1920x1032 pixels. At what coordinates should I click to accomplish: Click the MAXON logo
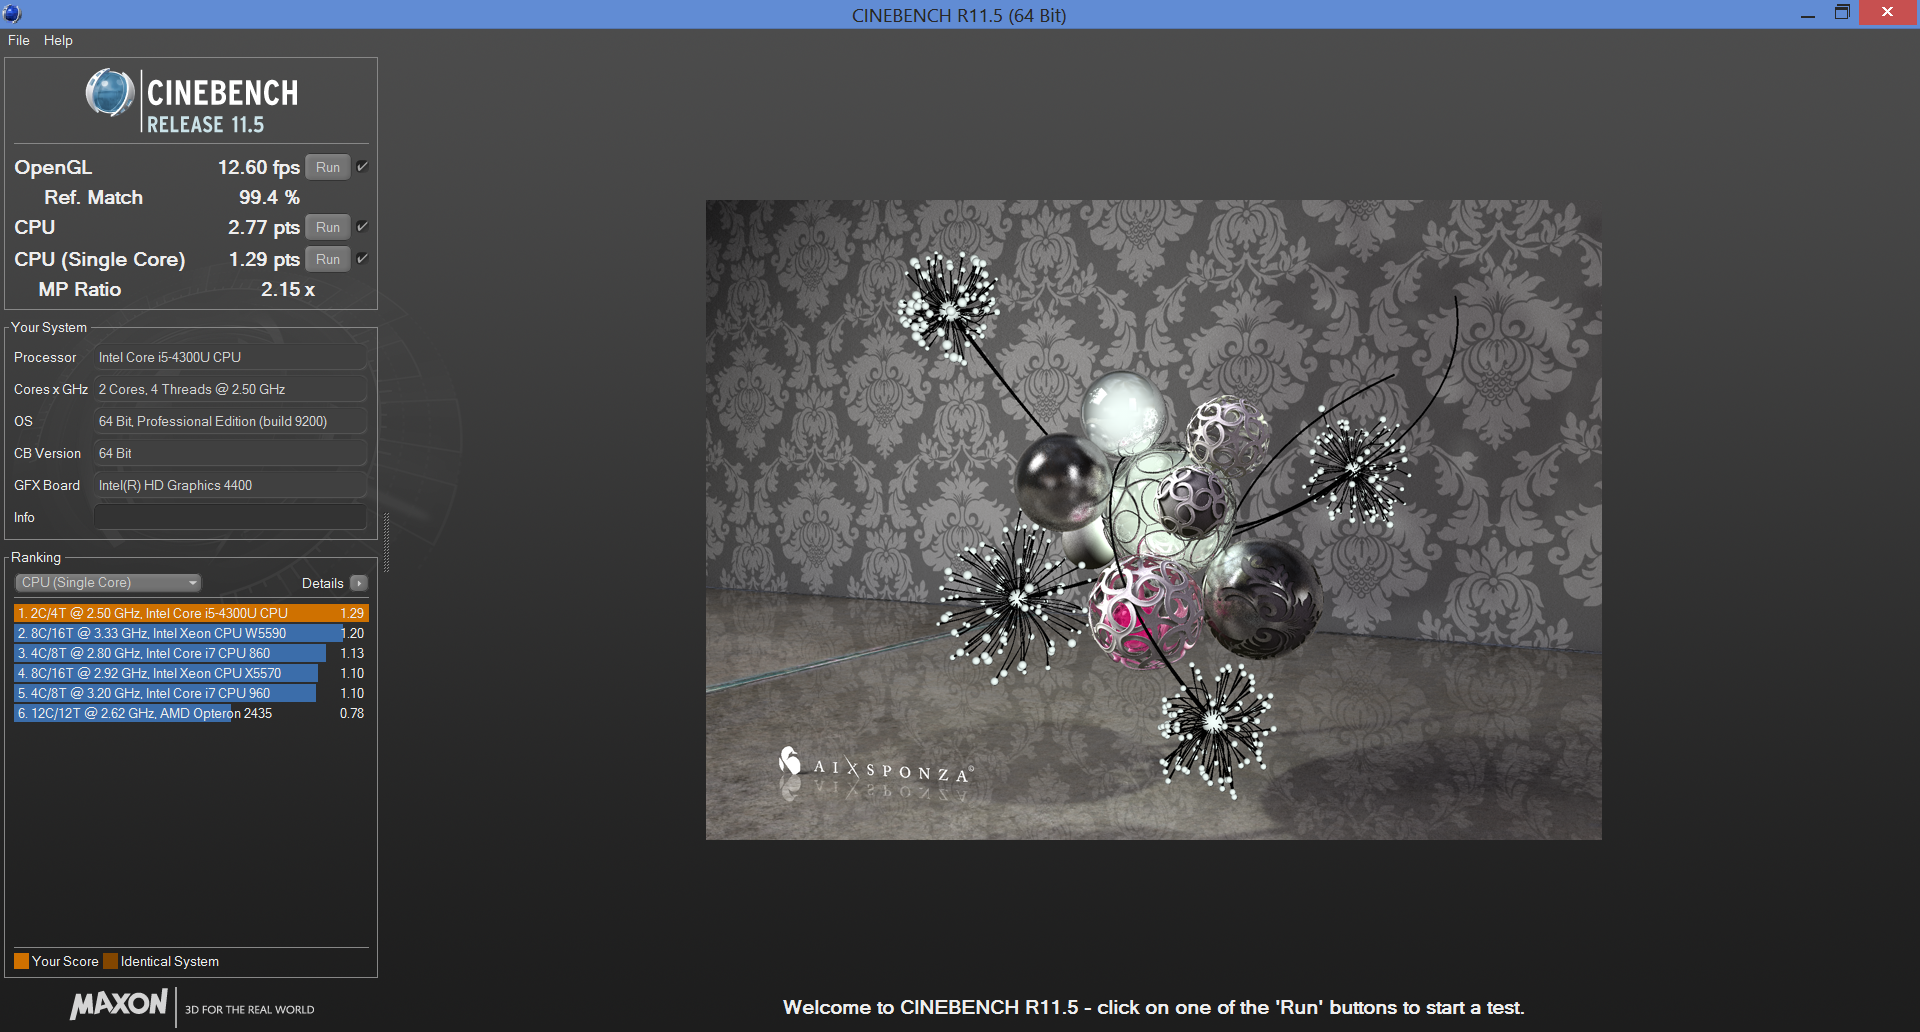click(x=118, y=1004)
